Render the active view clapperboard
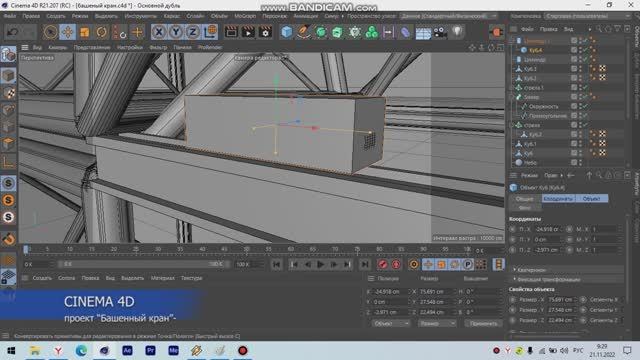The image size is (640, 360). tap(231, 32)
